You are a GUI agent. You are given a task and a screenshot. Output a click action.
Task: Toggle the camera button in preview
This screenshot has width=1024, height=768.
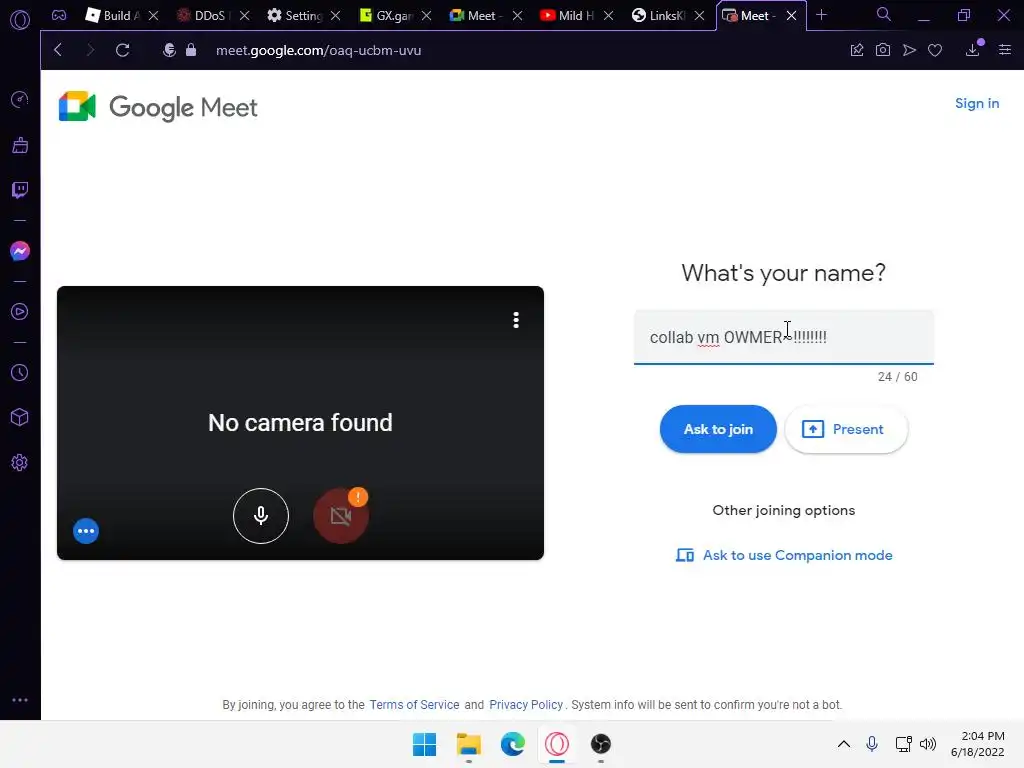(341, 516)
